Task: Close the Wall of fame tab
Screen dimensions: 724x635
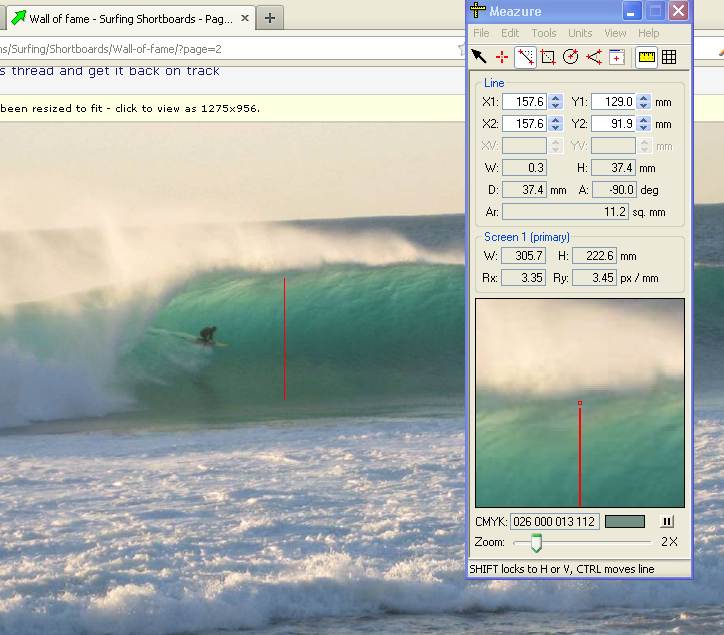Action: [245, 19]
